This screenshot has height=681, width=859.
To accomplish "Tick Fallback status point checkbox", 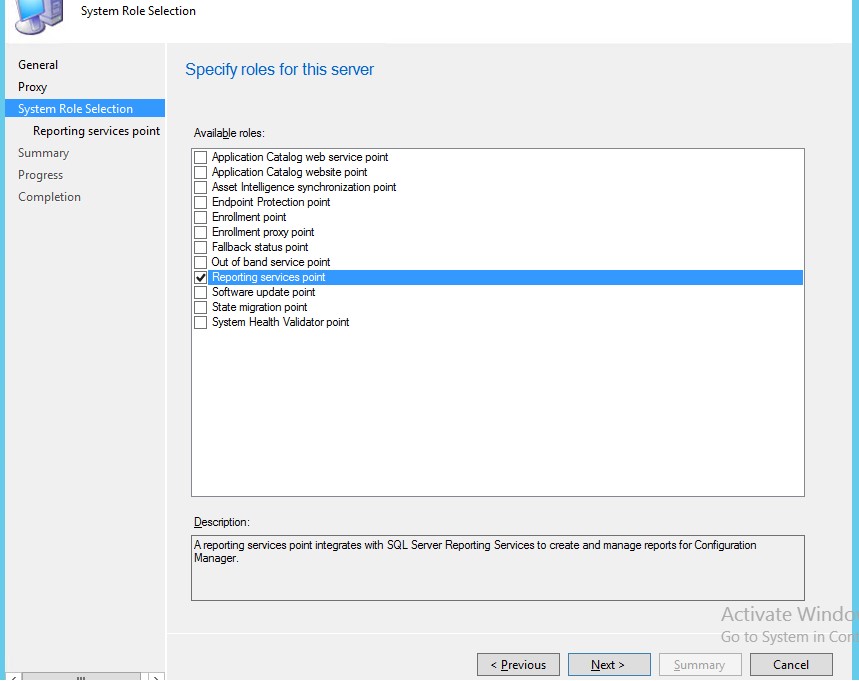I will coord(201,247).
